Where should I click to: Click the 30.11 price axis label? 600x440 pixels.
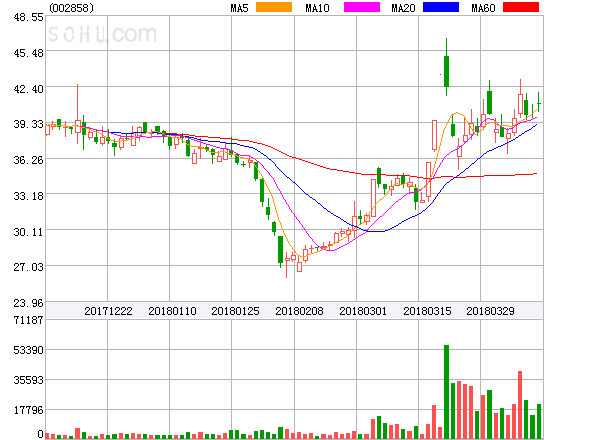pos(28,232)
